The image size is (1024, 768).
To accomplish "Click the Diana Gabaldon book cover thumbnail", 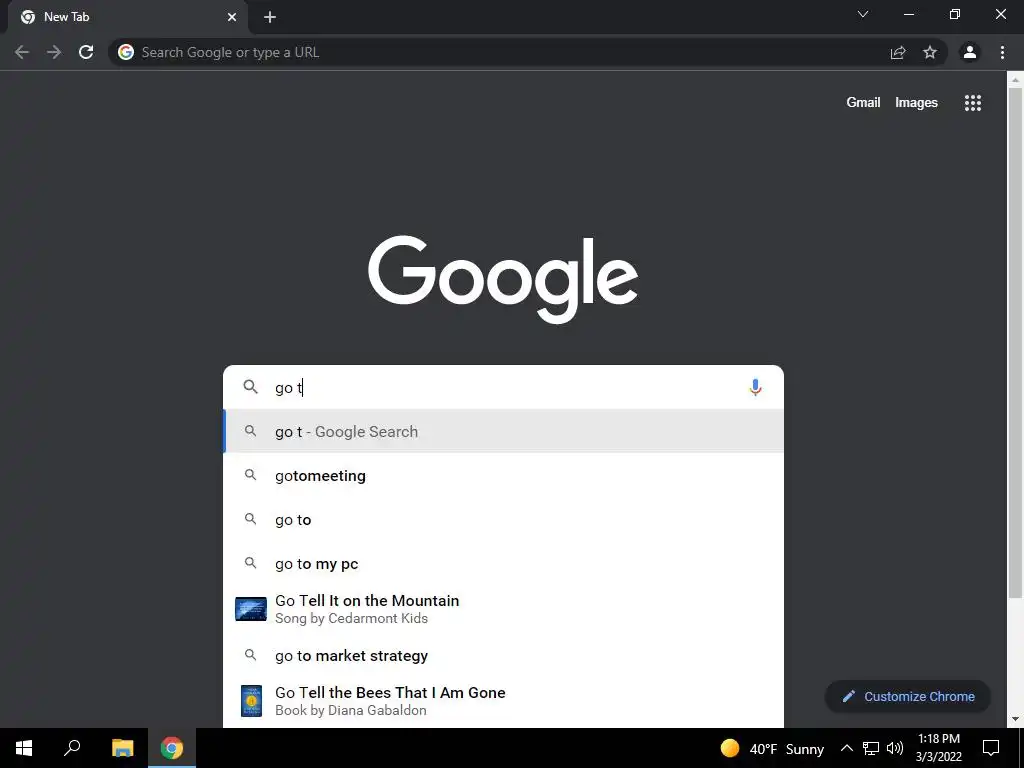I will coord(251,701).
